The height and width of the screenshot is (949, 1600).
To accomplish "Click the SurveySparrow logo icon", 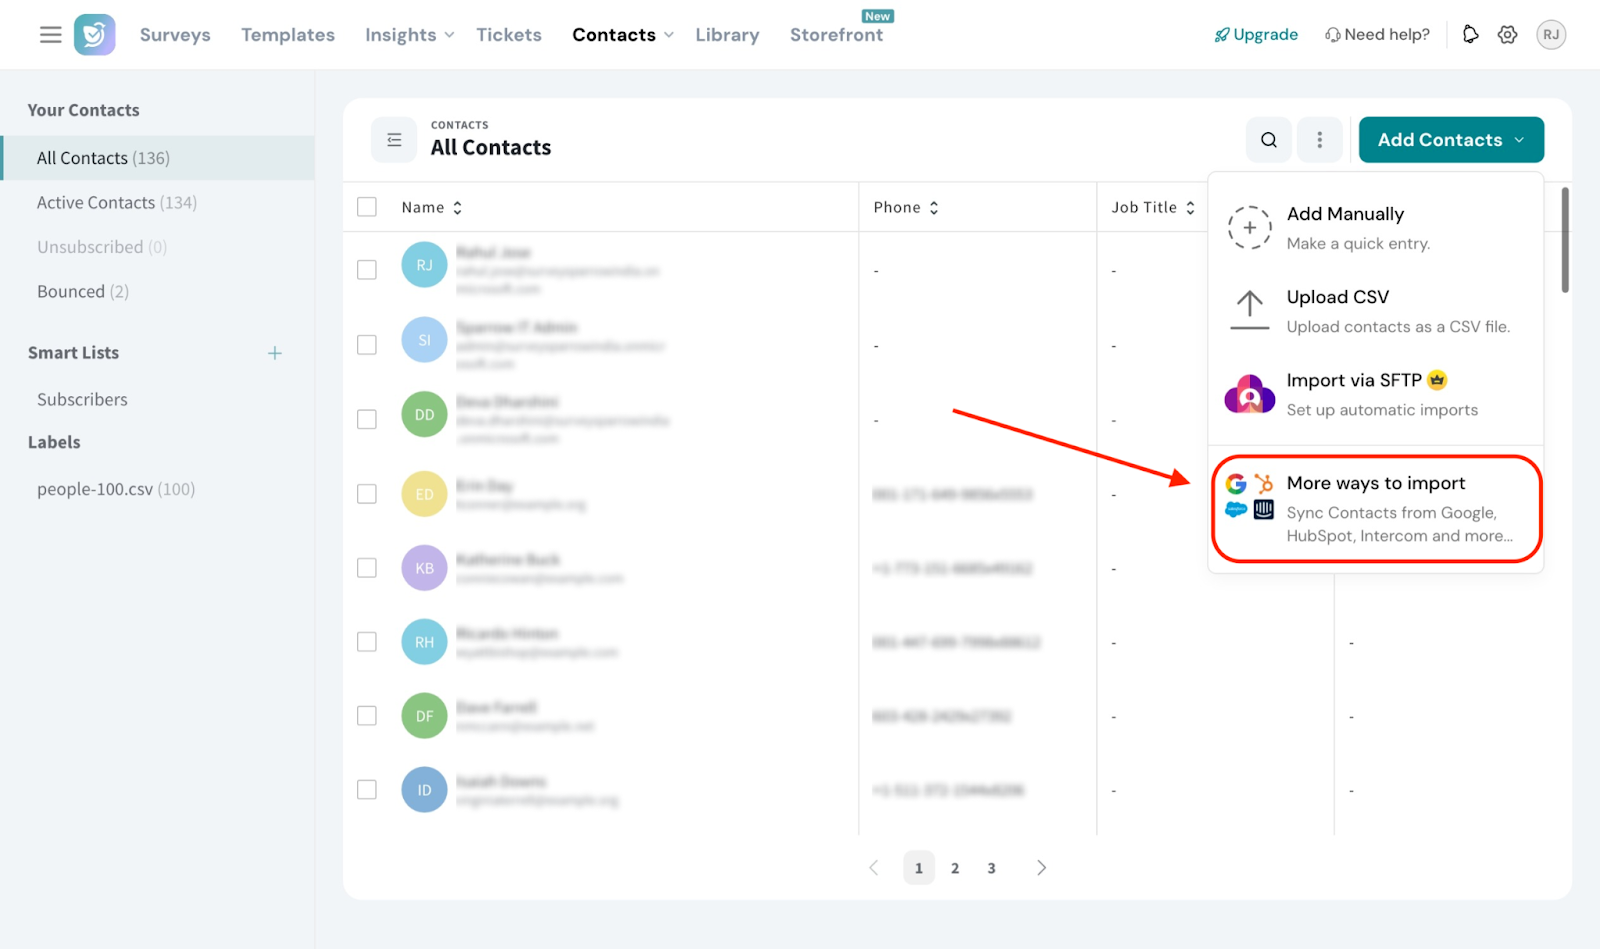I will coord(95,35).
